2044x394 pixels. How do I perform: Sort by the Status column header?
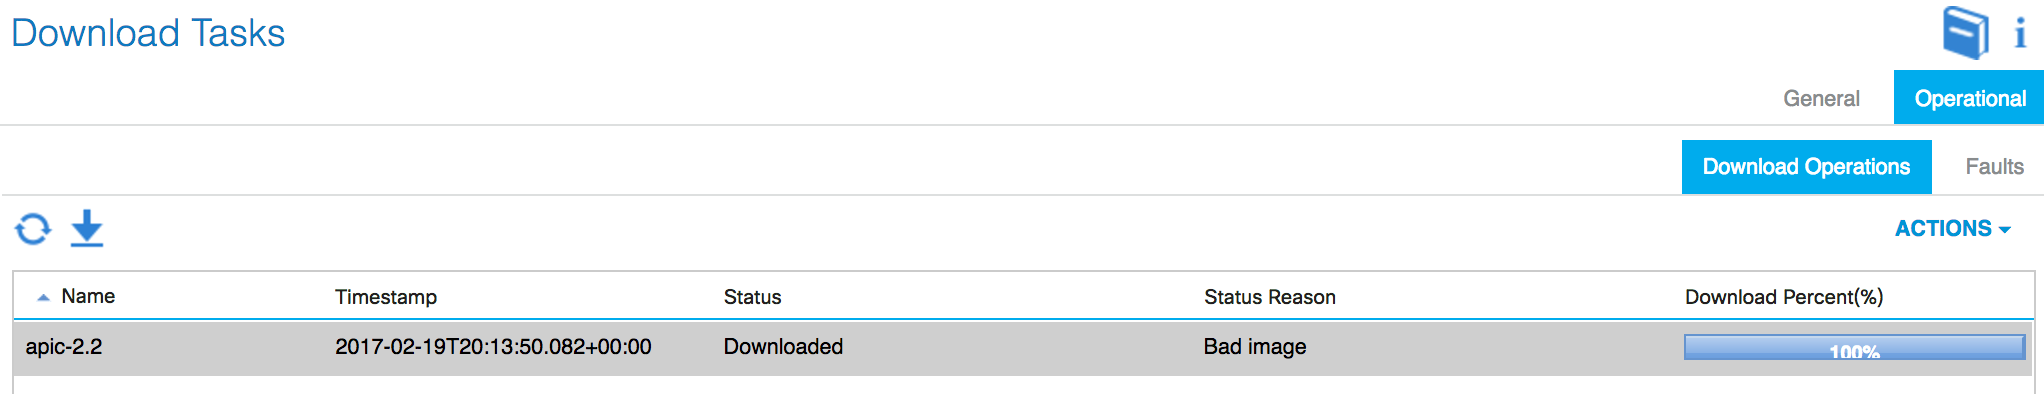(752, 297)
